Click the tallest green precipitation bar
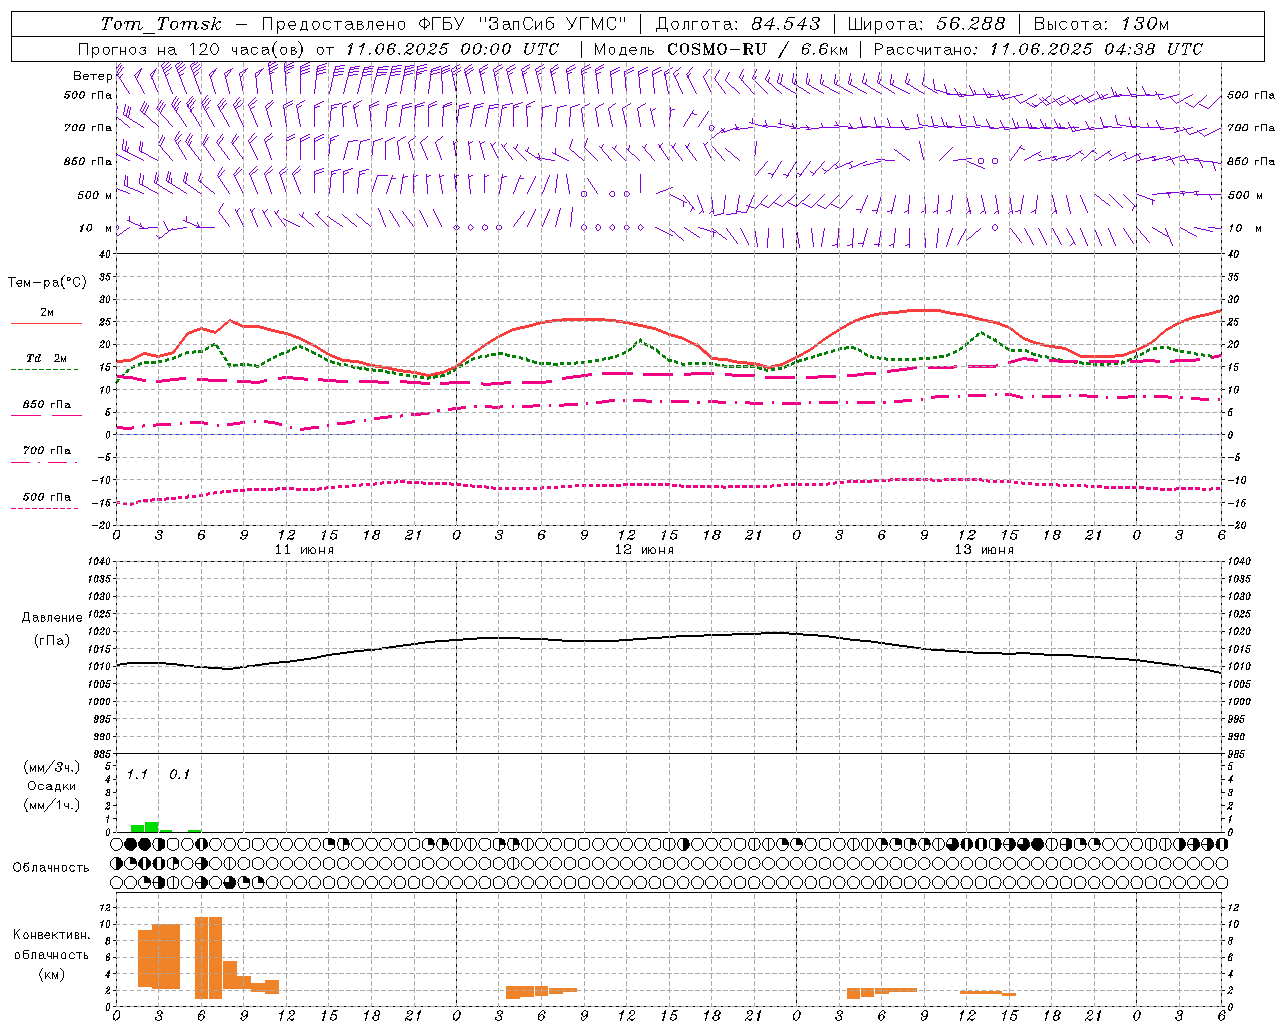Viewport: 1280px width, 1024px height. tap(152, 827)
